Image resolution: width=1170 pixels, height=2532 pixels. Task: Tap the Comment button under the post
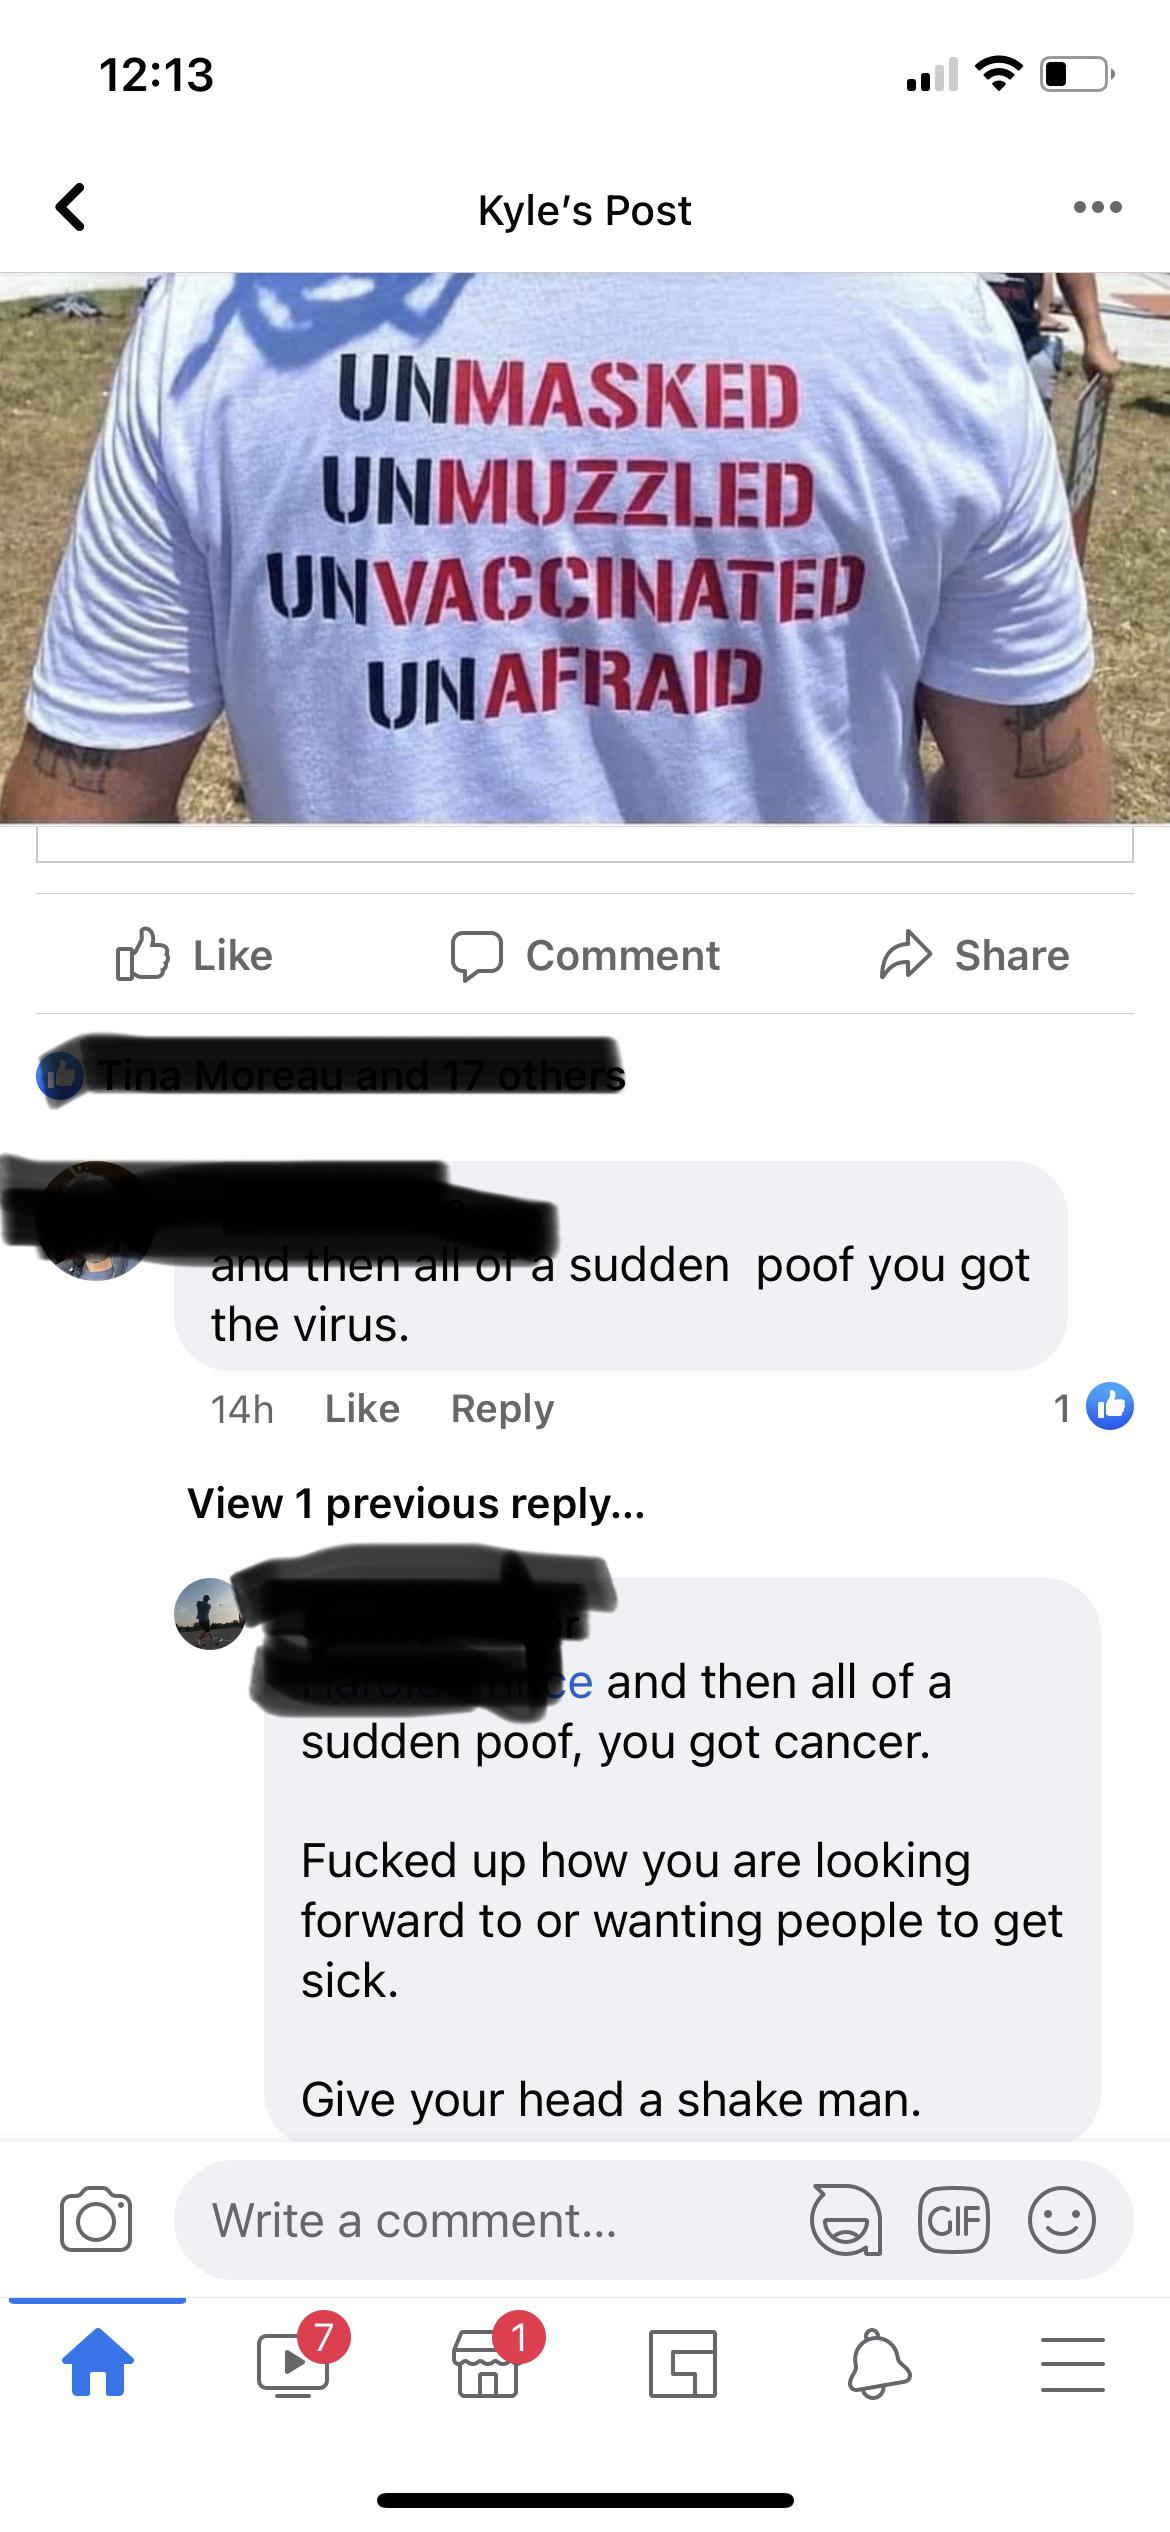585,955
